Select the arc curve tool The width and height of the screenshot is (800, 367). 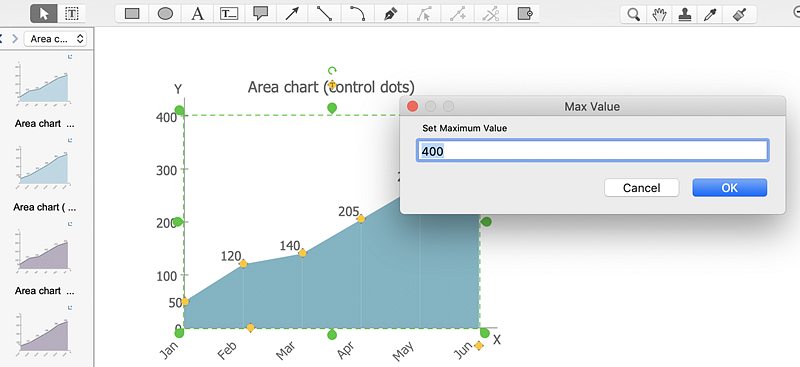coord(358,14)
